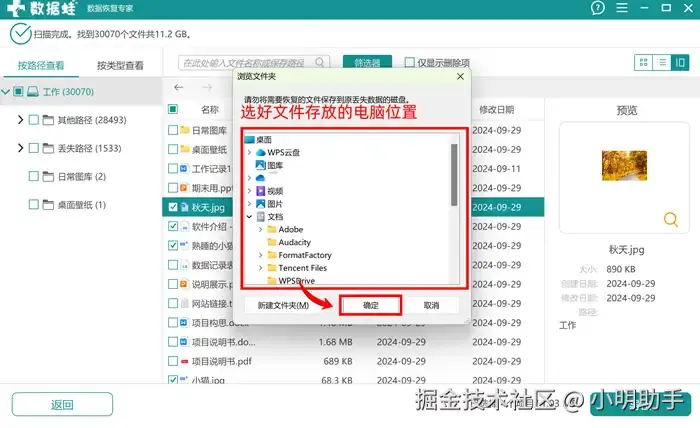Toggle 仅显示删除项 checkbox

[x=409, y=62]
